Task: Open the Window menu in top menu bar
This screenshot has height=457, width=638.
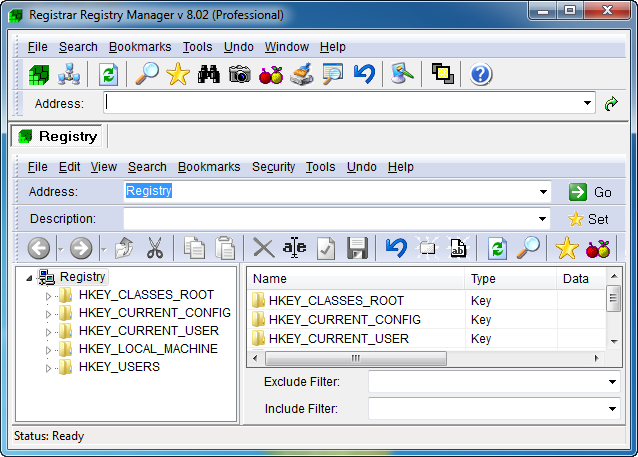Action: (286, 47)
